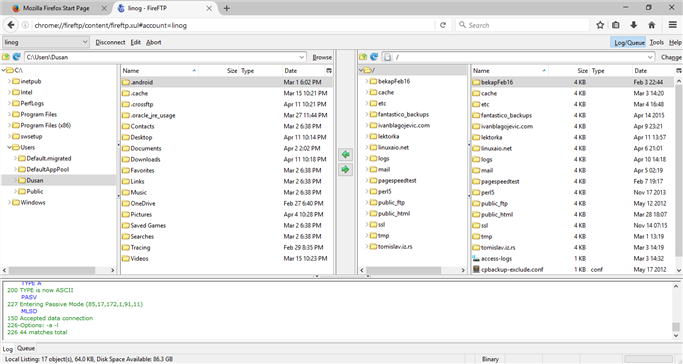The height and width of the screenshot is (364, 683).
Task: Open local path history dropdown
Action: coord(301,57)
